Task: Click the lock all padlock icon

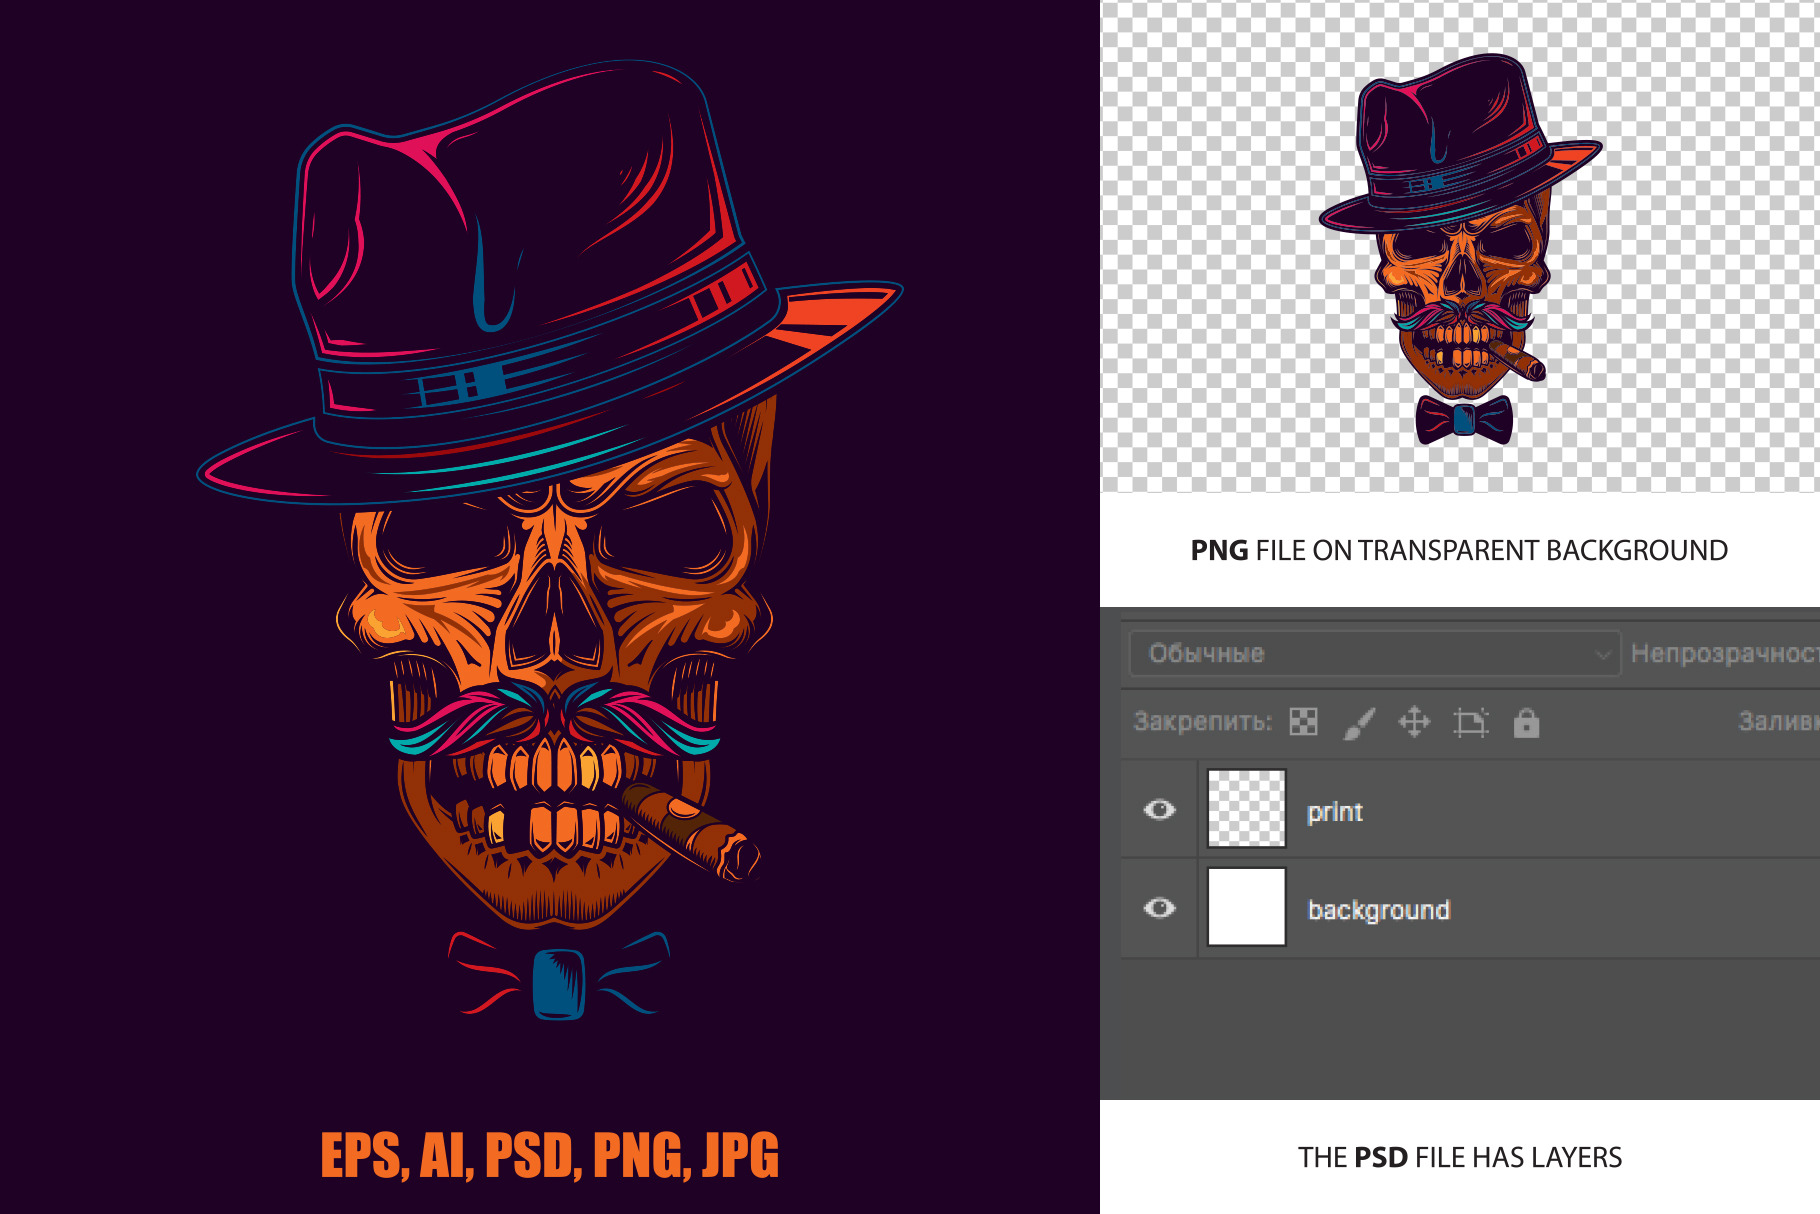Action: click(1526, 722)
